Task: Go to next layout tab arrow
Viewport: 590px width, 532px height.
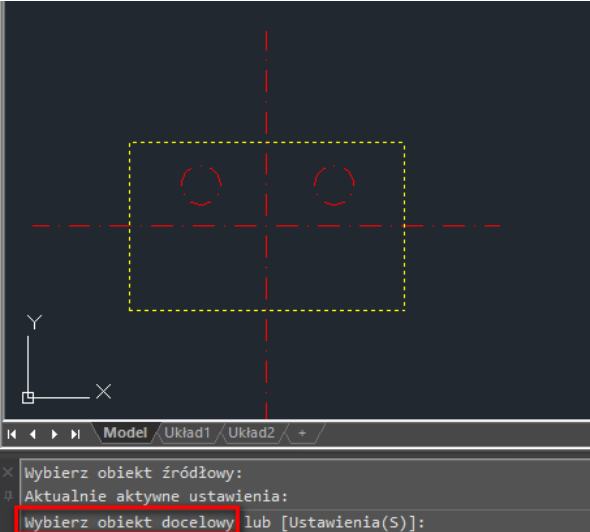Action: pyautogui.click(x=55, y=434)
